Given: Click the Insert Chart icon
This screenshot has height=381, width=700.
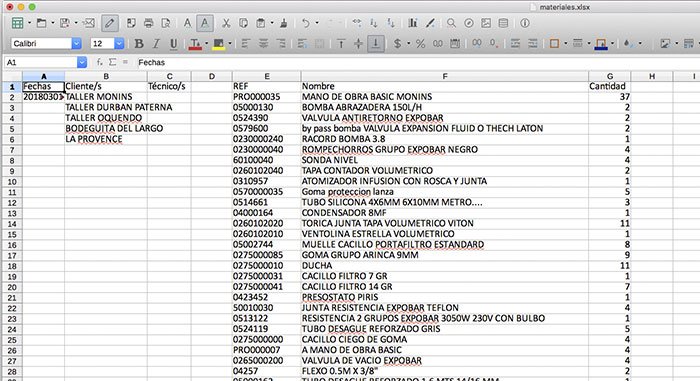Looking at the screenshot, I should [x=413, y=23].
